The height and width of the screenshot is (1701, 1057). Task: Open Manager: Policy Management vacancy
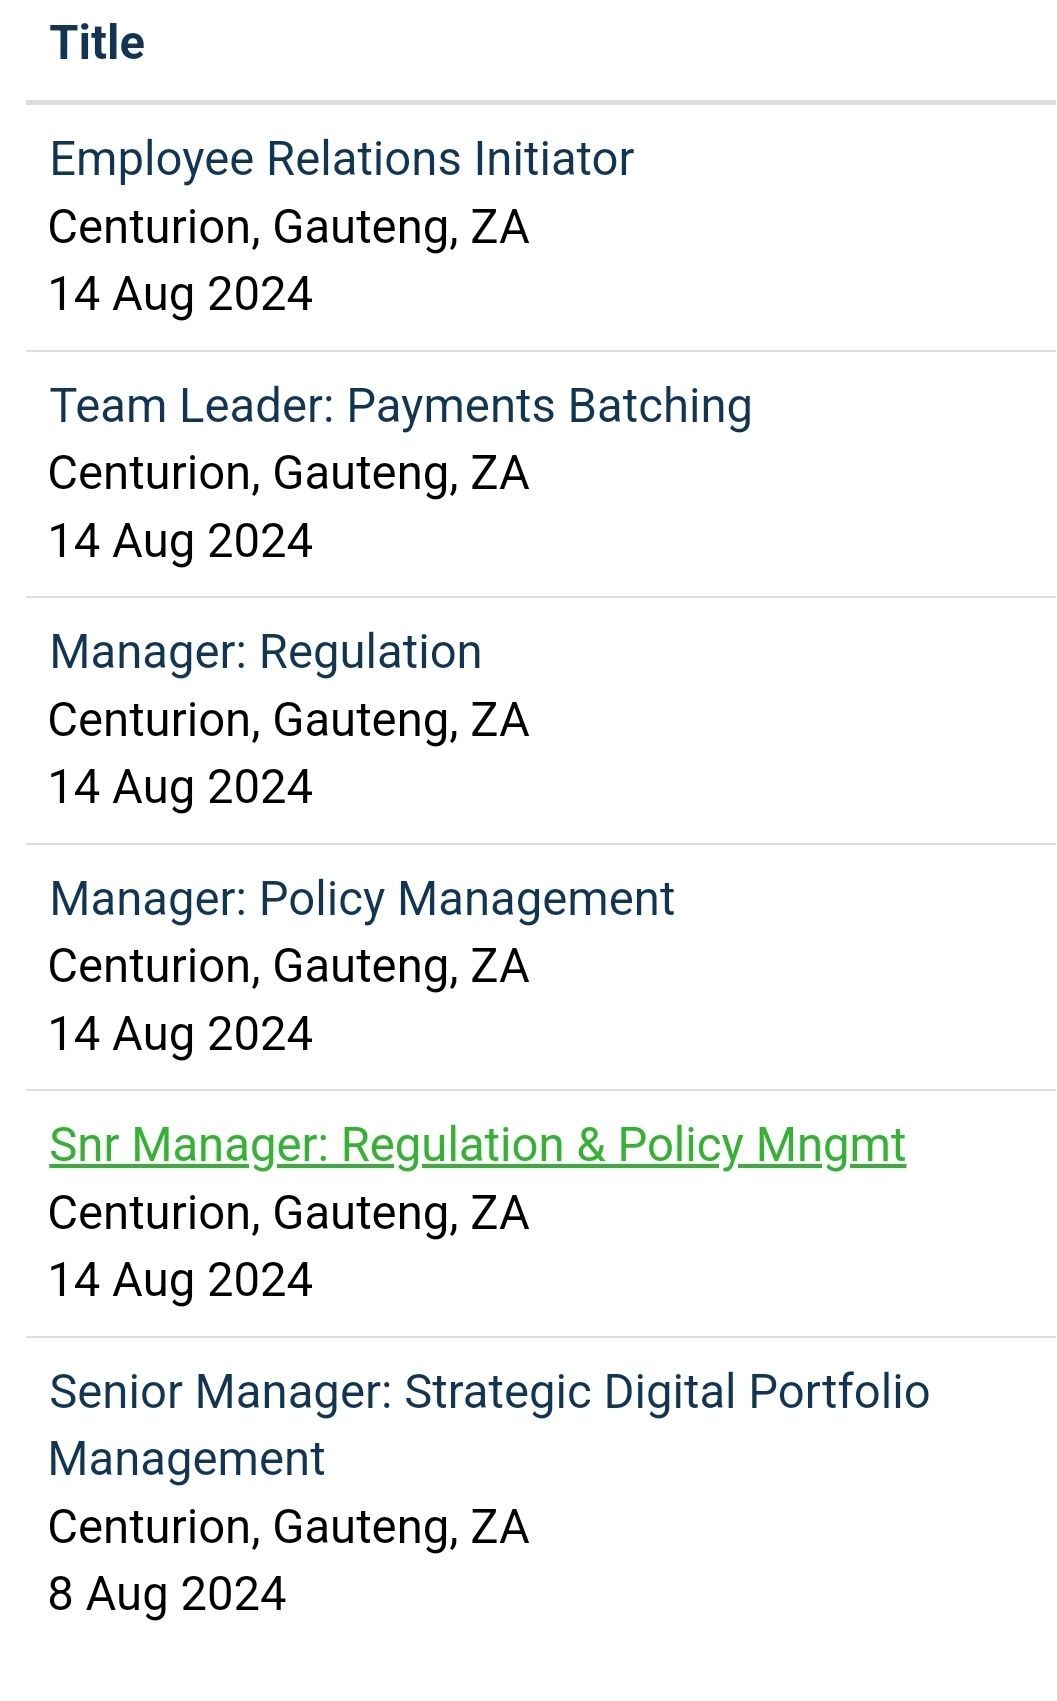[x=362, y=899]
